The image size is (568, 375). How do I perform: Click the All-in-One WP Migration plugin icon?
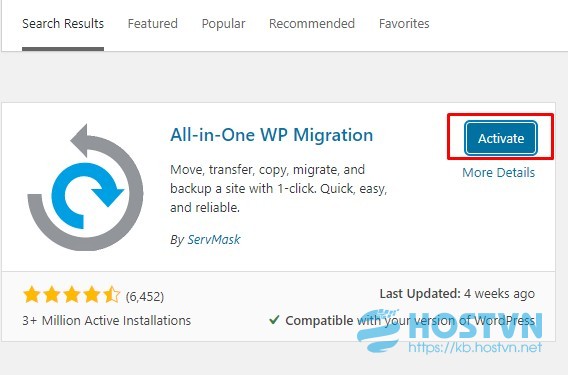click(x=86, y=187)
